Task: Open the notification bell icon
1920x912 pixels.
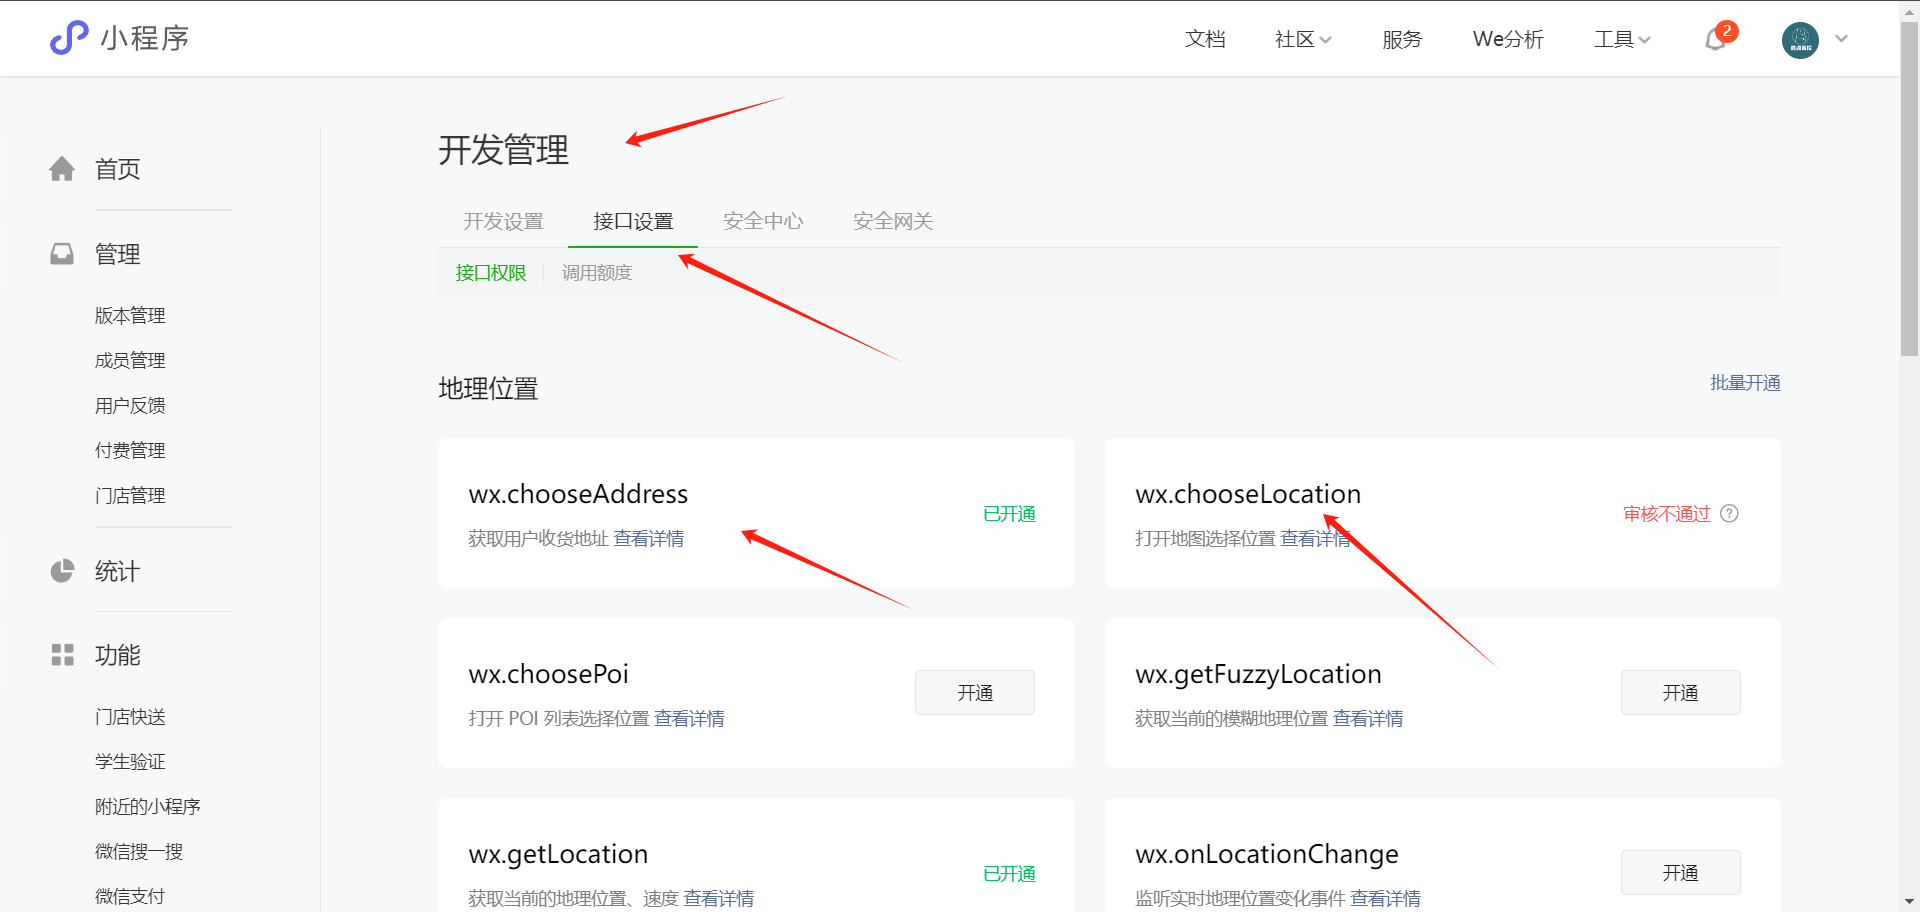Action: [x=1716, y=39]
